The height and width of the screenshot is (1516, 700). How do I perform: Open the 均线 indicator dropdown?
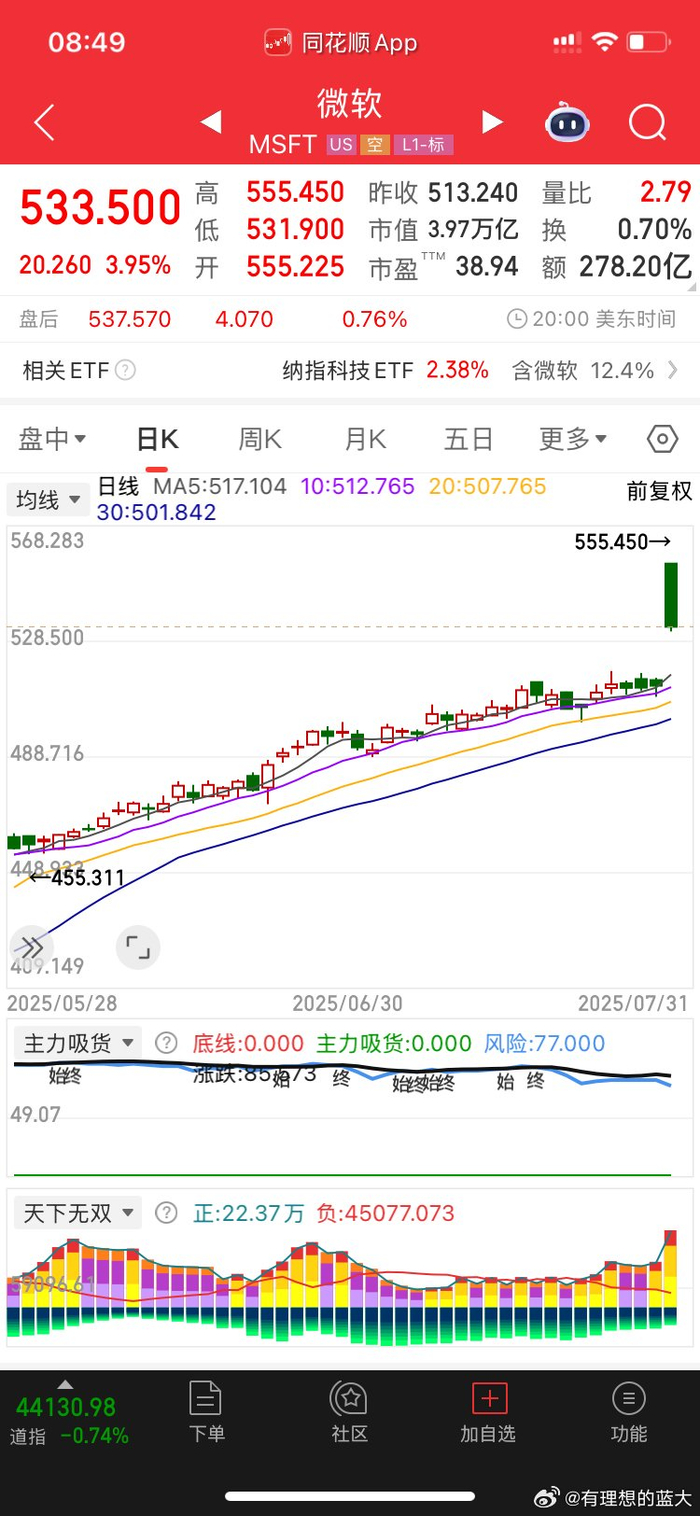48,500
